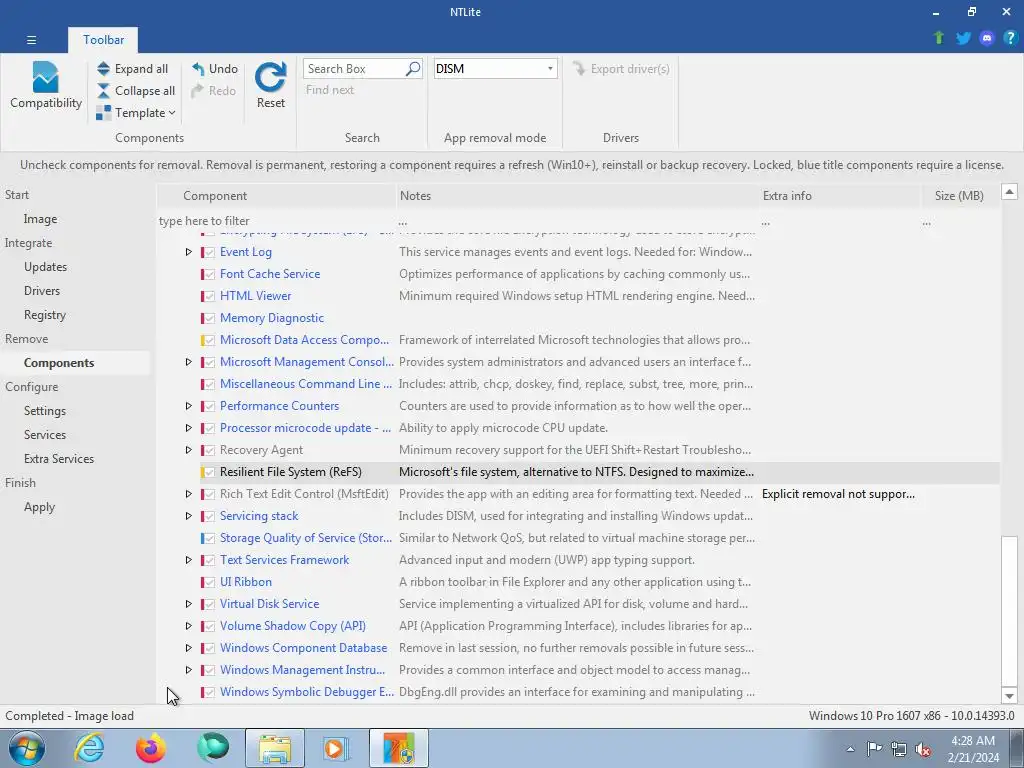The image size is (1024, 768).
Task: Expand the Servicing stack node
Action: pos(188,516)
